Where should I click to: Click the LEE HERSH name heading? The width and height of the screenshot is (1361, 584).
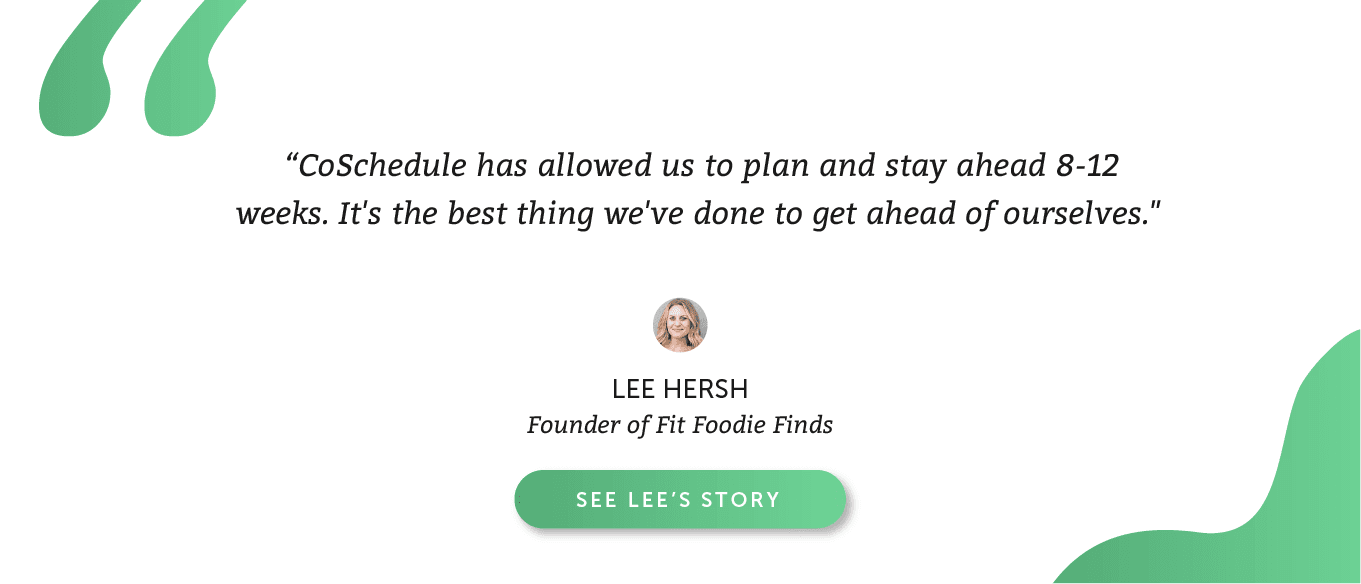pyautogui.click(x=680, y=389)
